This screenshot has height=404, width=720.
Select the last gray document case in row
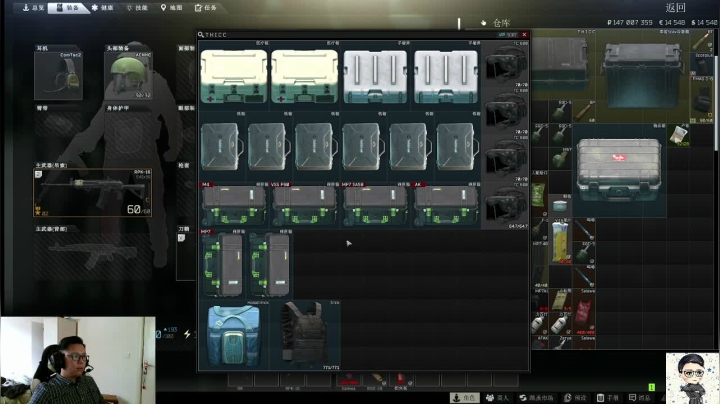click(x=457, y=146)
